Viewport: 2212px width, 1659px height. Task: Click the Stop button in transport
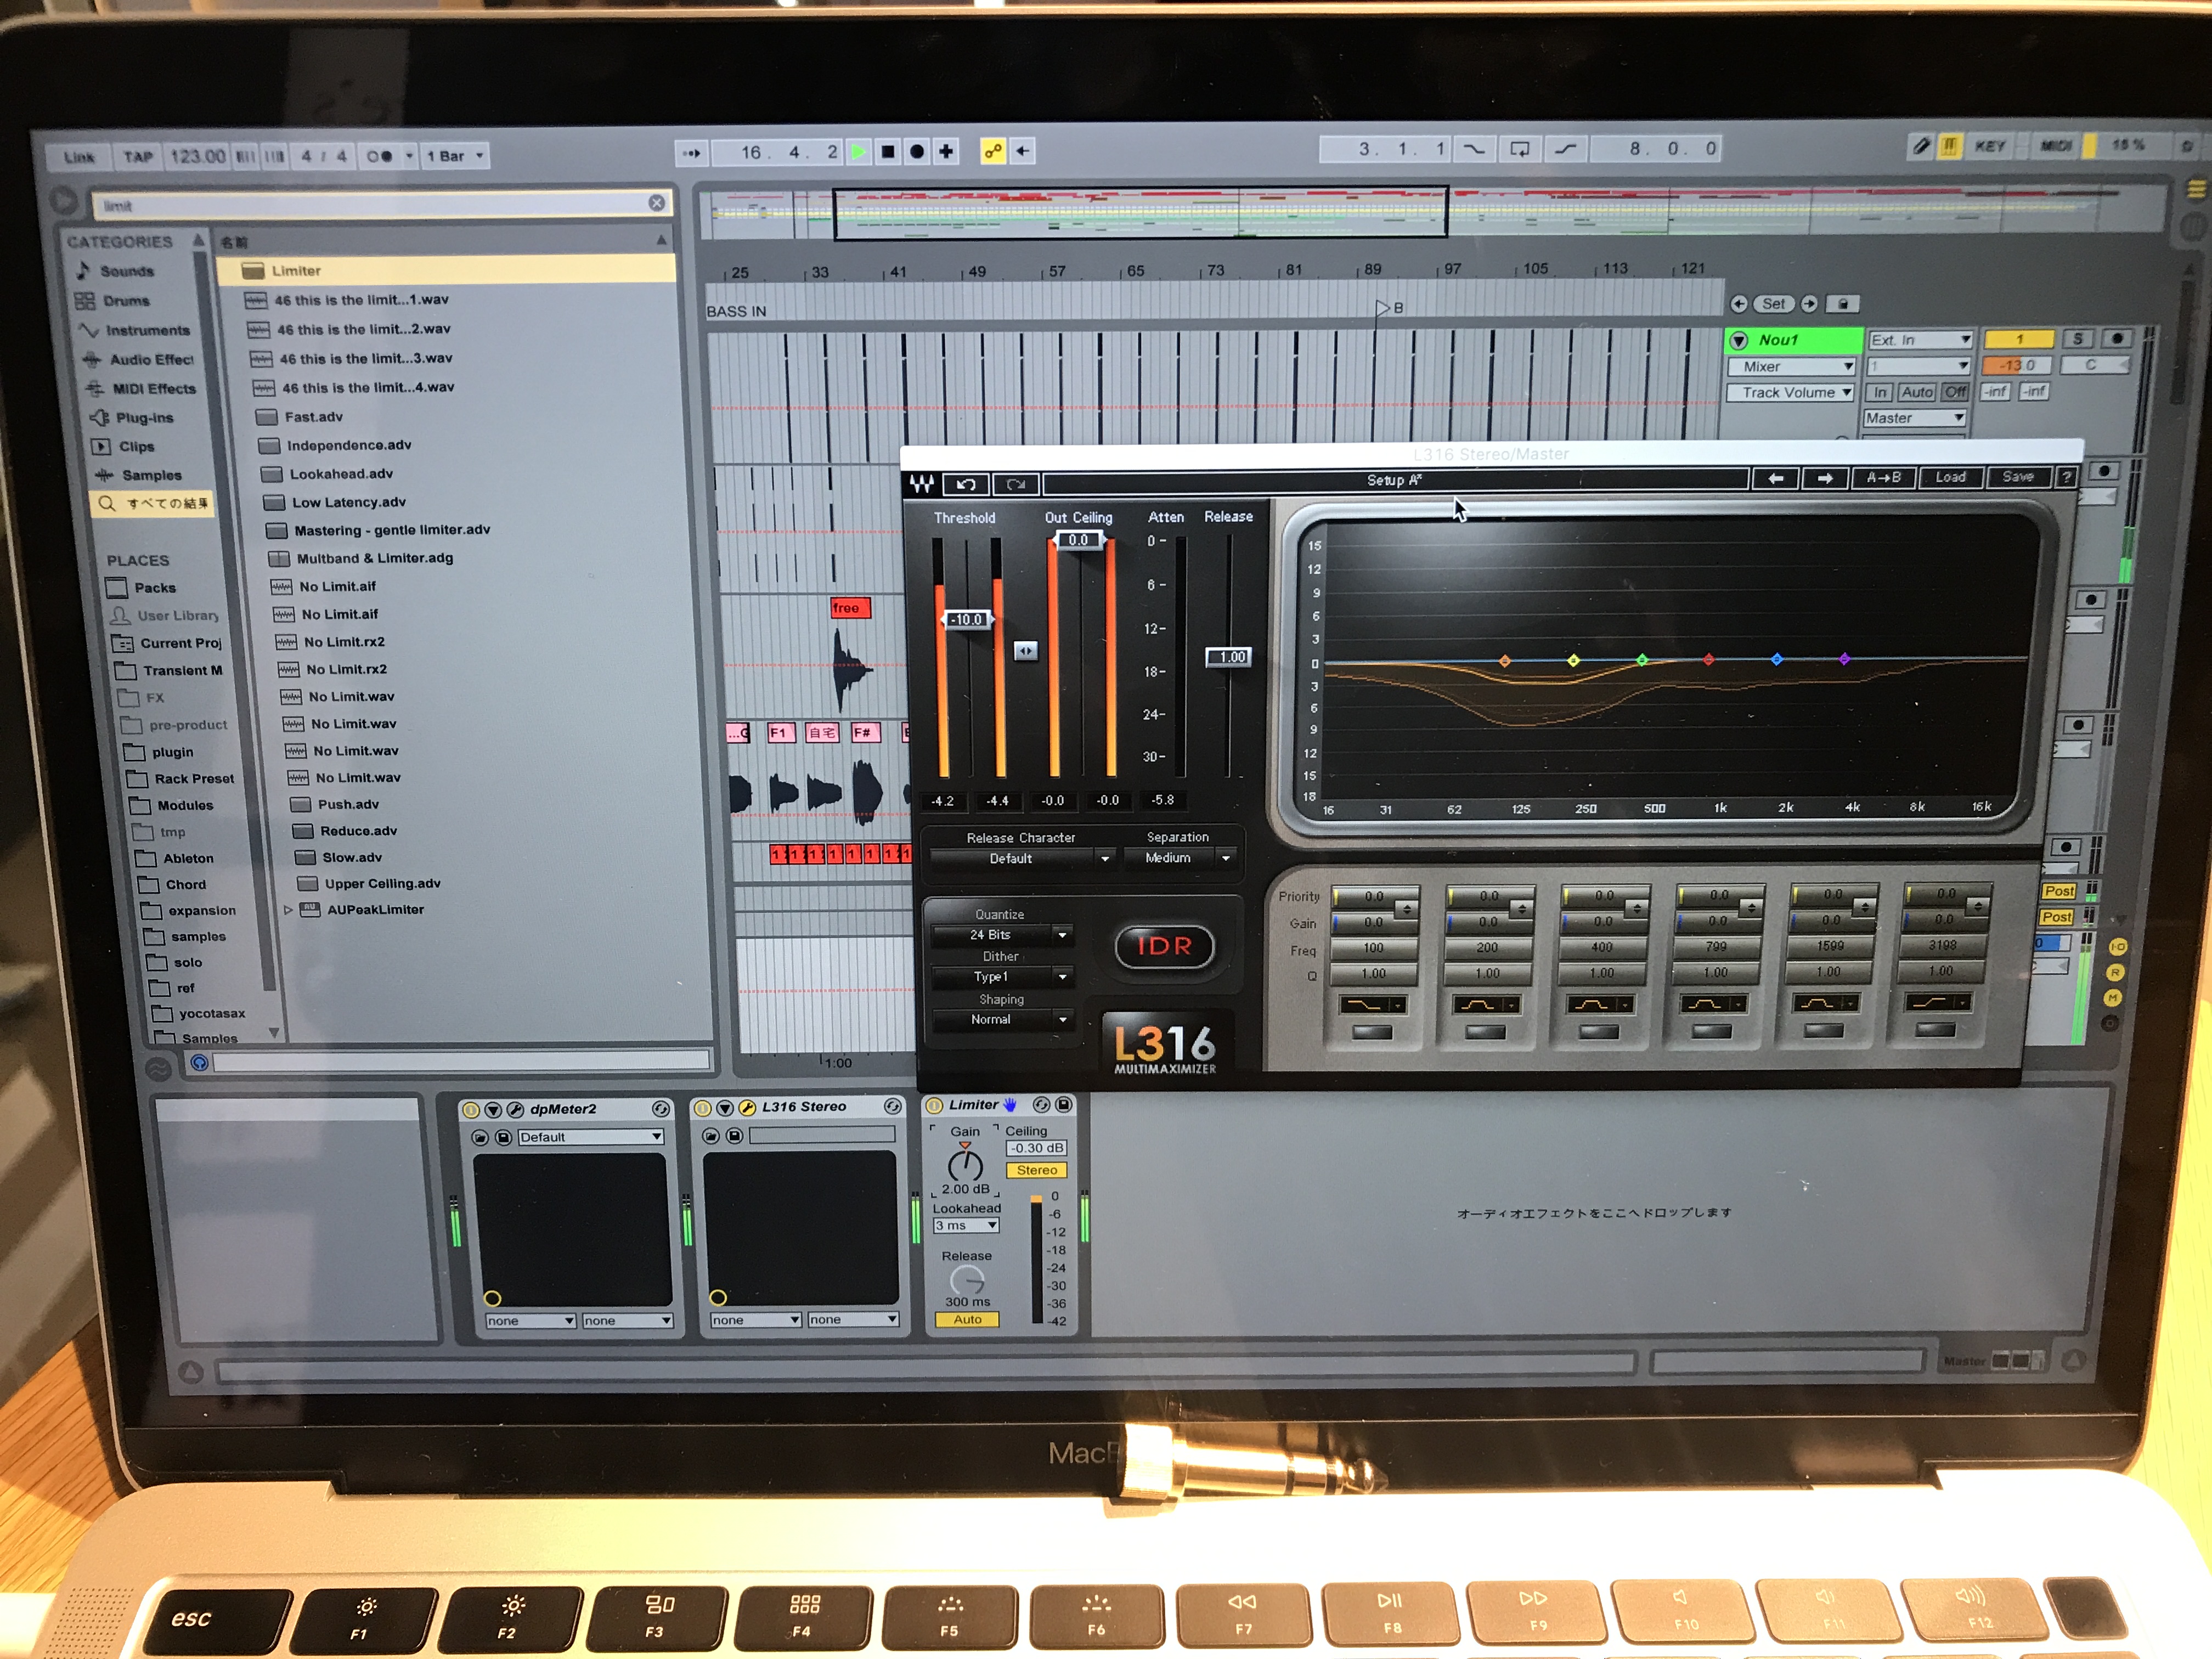click(887, 152)
